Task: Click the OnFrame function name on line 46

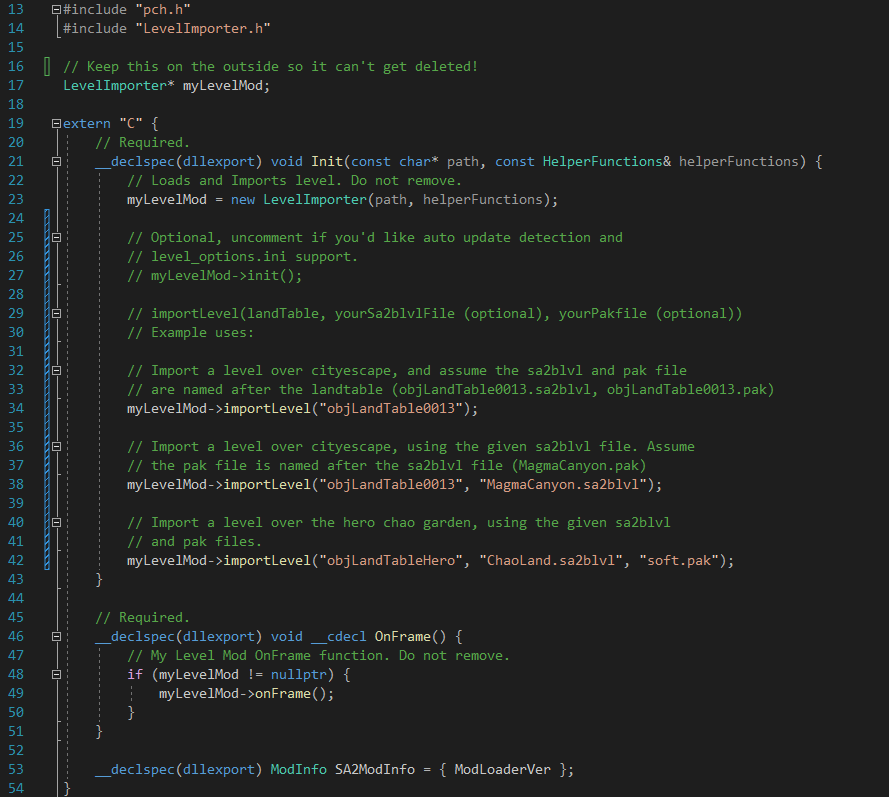Action: [x=403, y=637]
